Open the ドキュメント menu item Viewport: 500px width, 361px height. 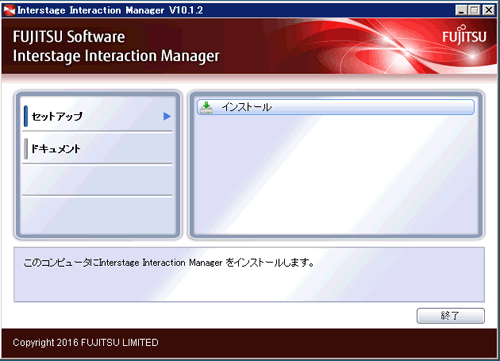click(x=98, y=148)
